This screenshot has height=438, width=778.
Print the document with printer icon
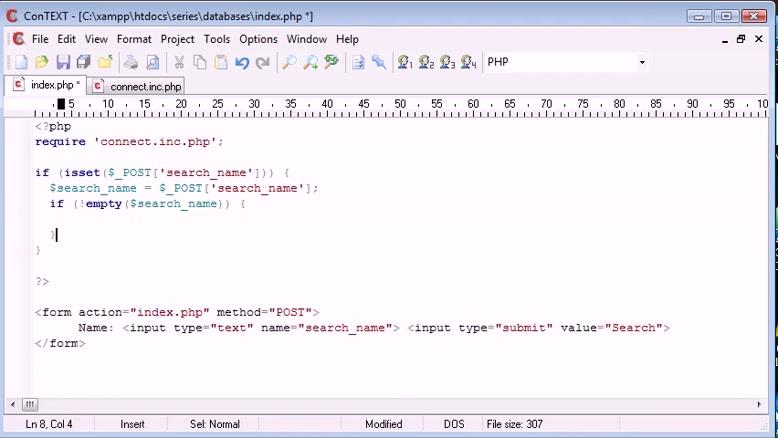[x=131, y=62]
